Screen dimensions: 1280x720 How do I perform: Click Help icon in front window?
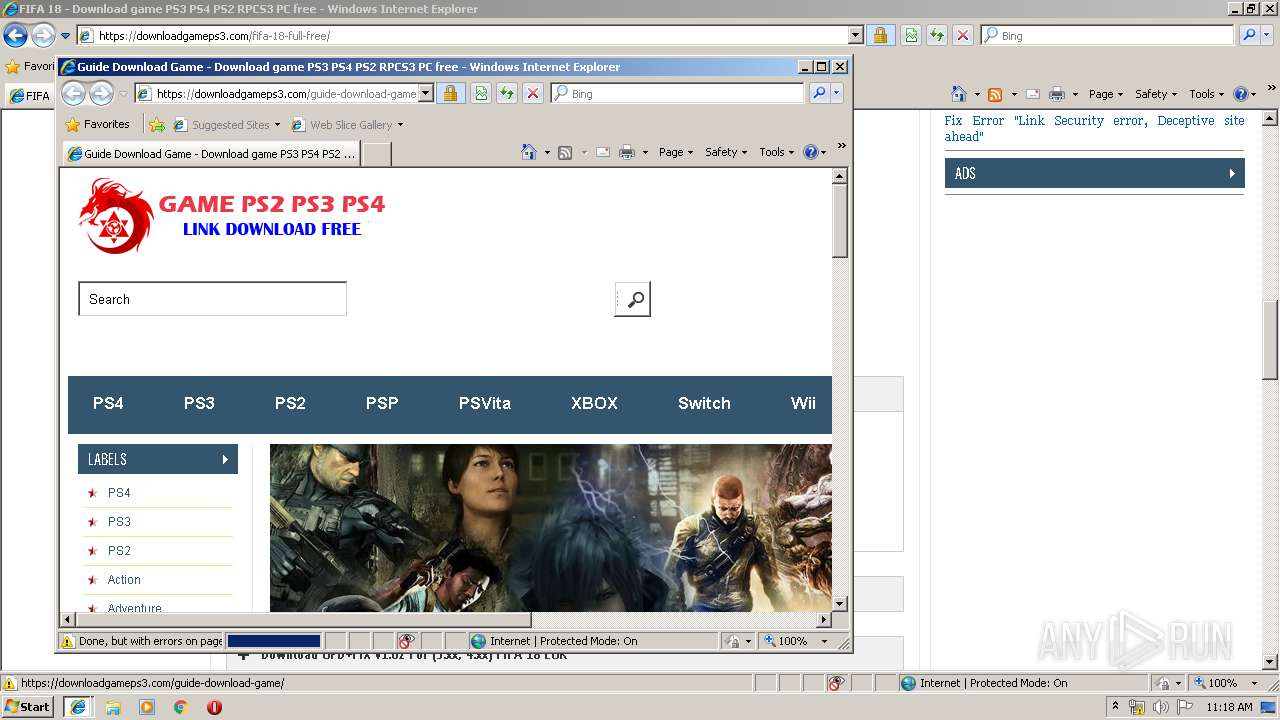[x=810, y=152]
